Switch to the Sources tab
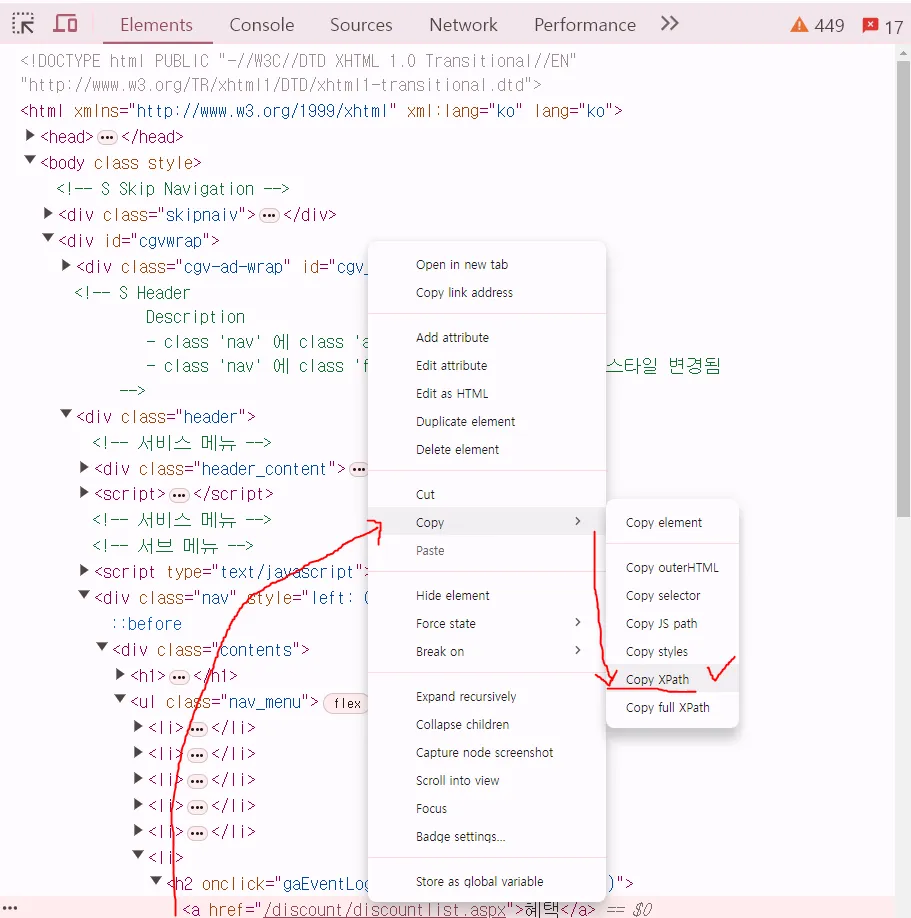 [x=361, y=25]
